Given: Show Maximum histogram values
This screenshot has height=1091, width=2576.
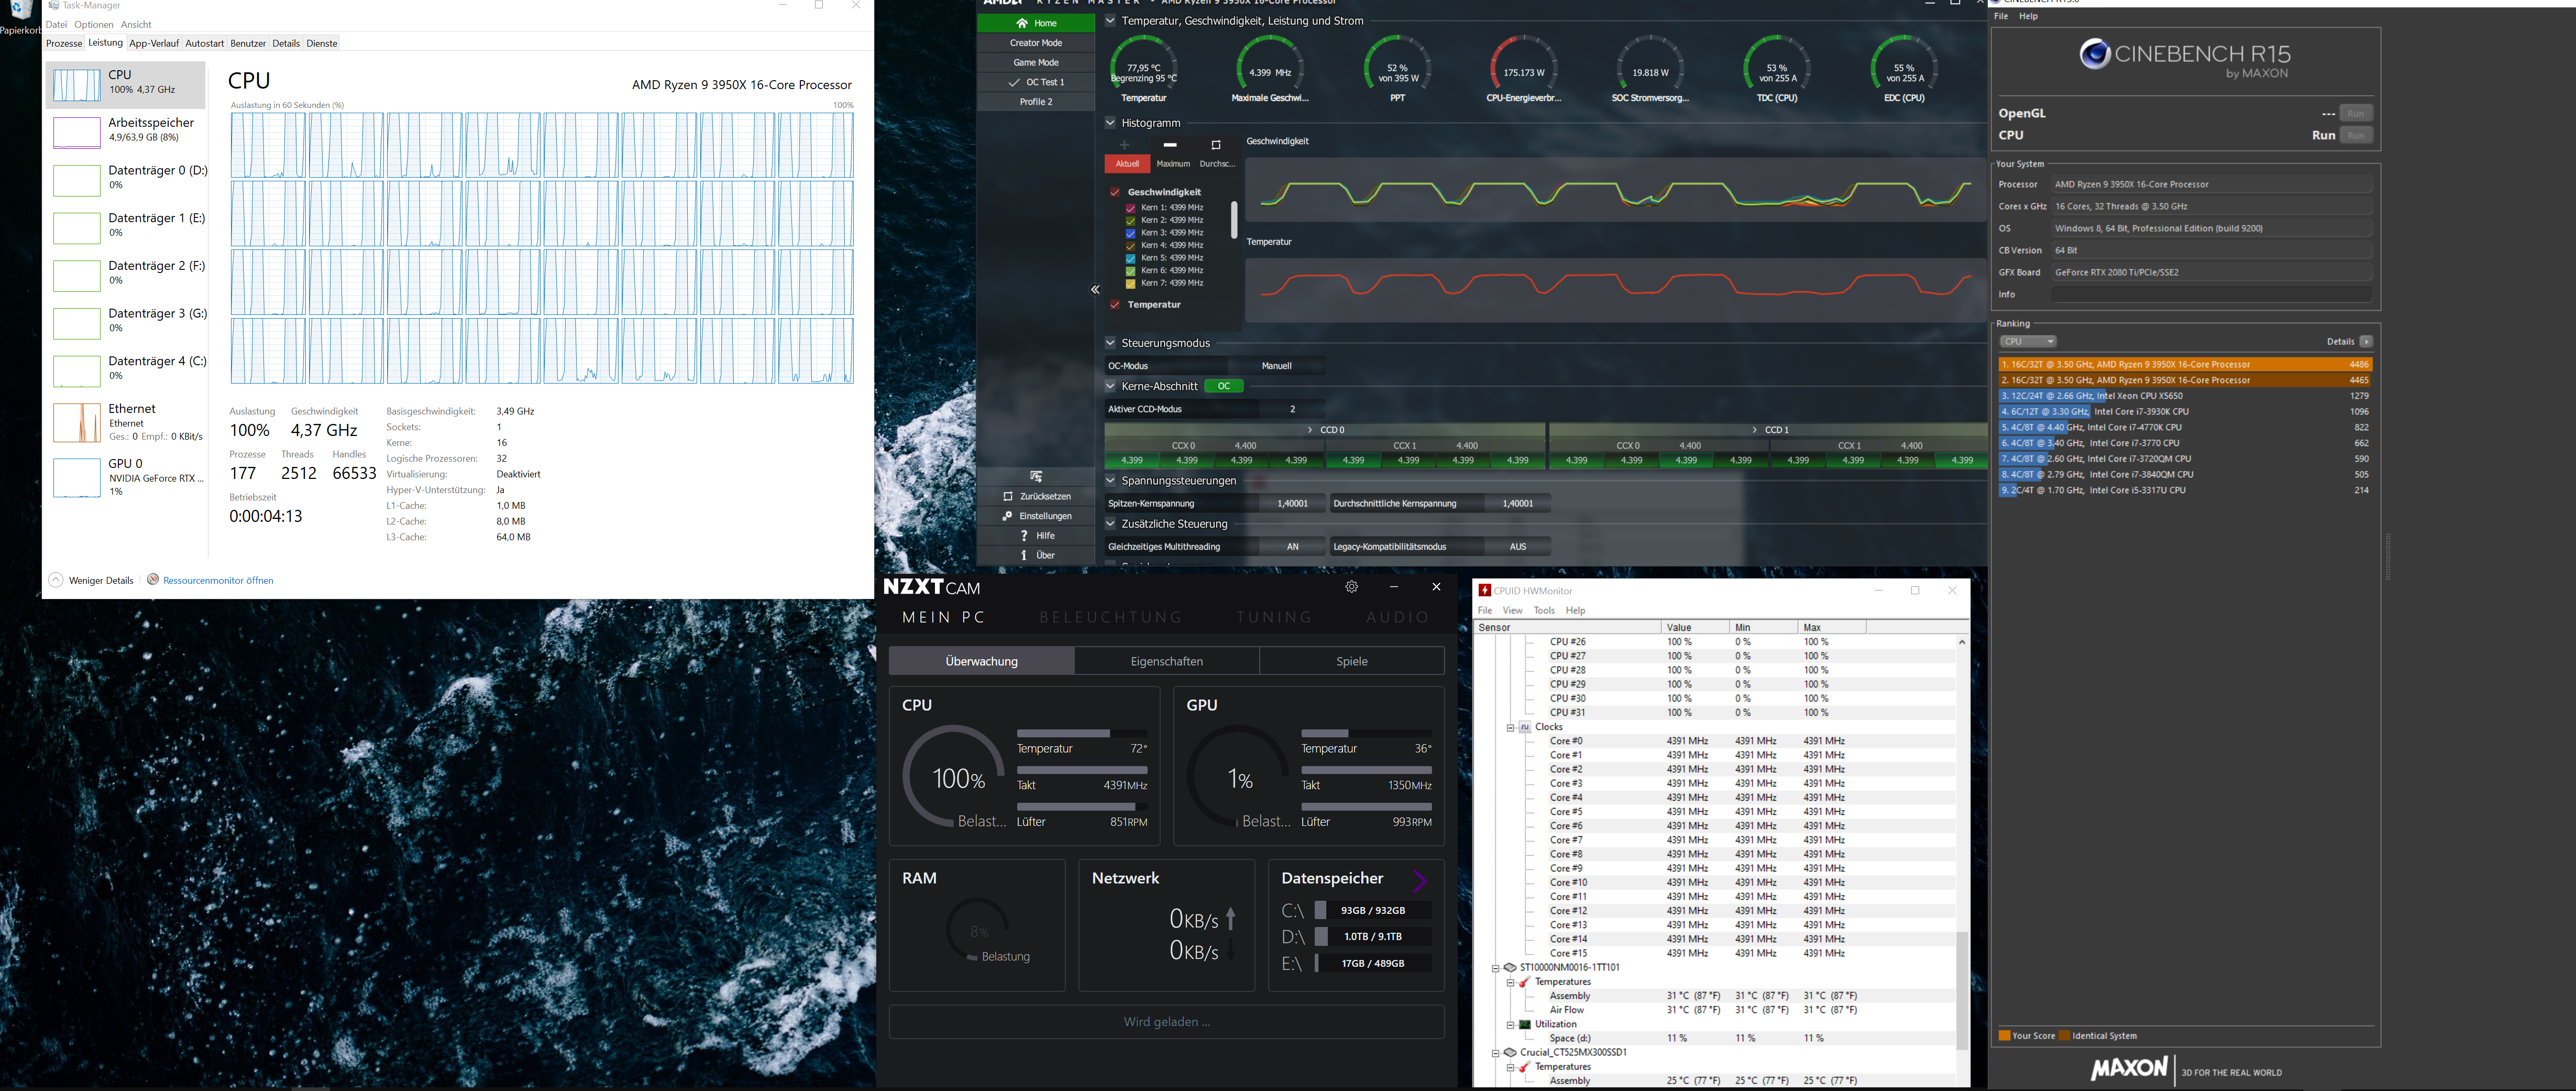Looking at the screenshot, I should pyautogui.click(x=1173, y=164).
